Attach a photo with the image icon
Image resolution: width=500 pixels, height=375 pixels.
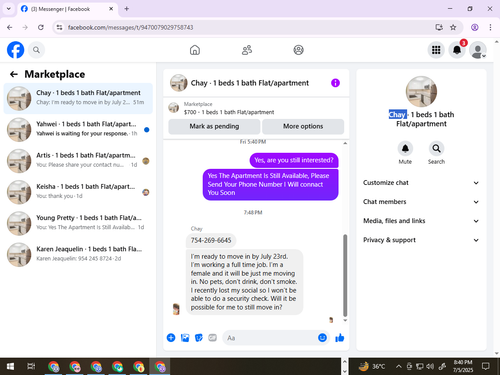[185, 338]
